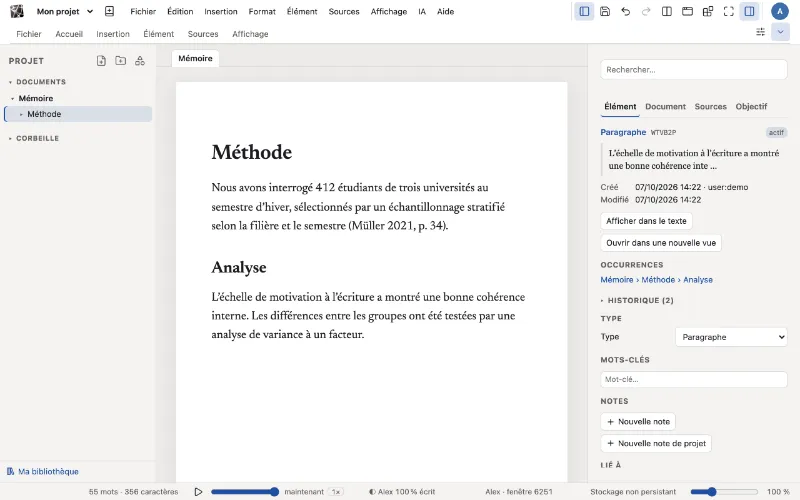Switch to the Élément inspector tab

[620, 107]
